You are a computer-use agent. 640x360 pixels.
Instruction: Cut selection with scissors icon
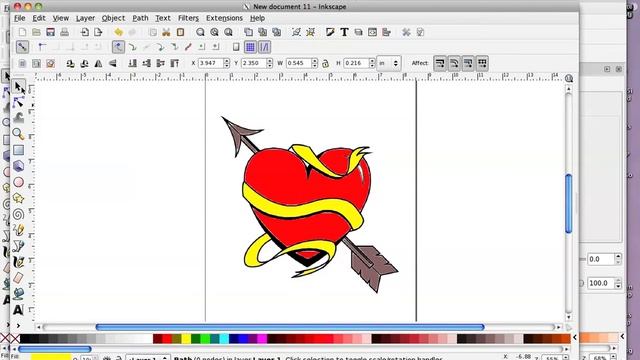tap(166, 32)
